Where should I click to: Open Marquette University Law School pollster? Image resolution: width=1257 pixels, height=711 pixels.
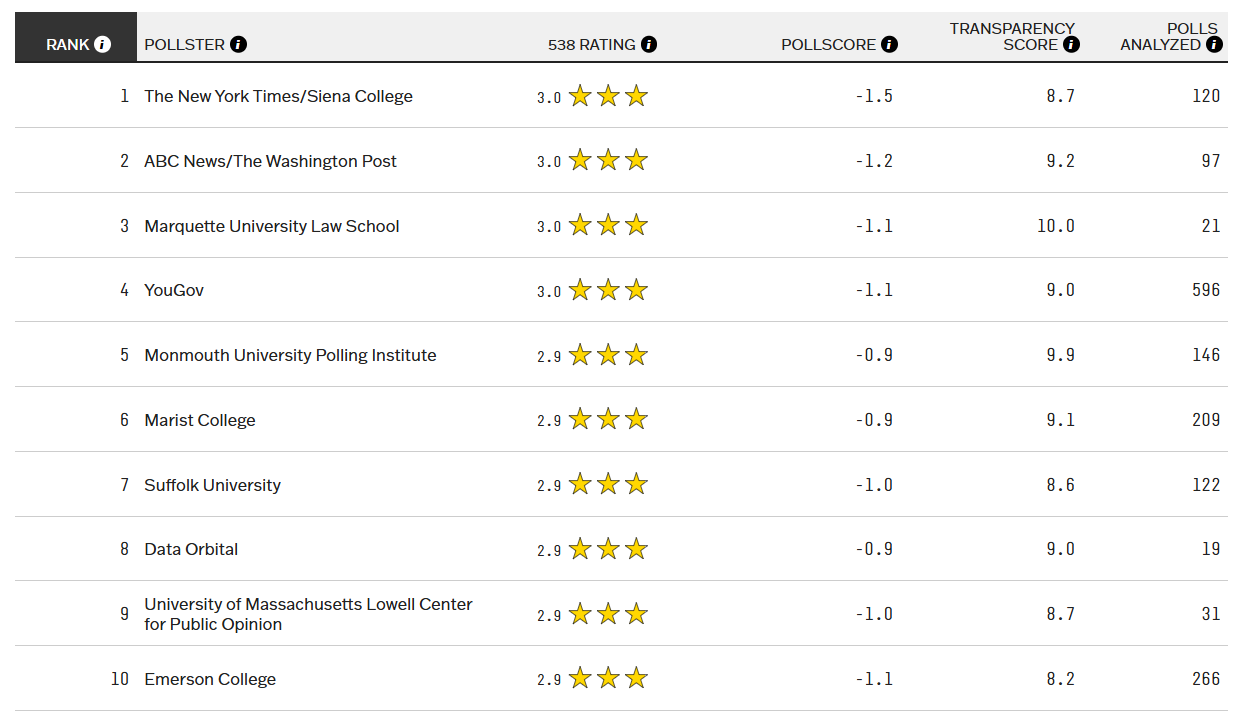pyautogui.click(x=272, y=226)
